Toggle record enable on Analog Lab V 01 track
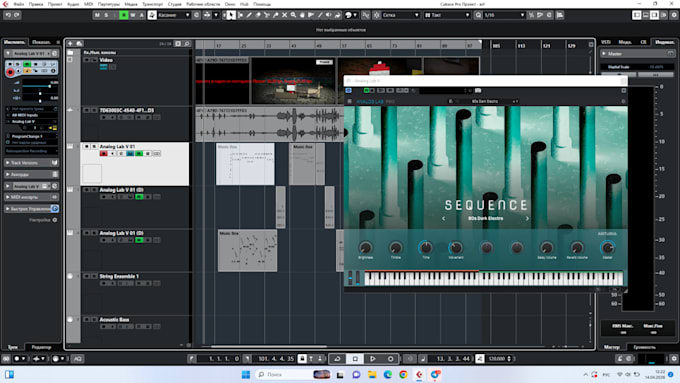680x383 pixels. tap(103, 154)
